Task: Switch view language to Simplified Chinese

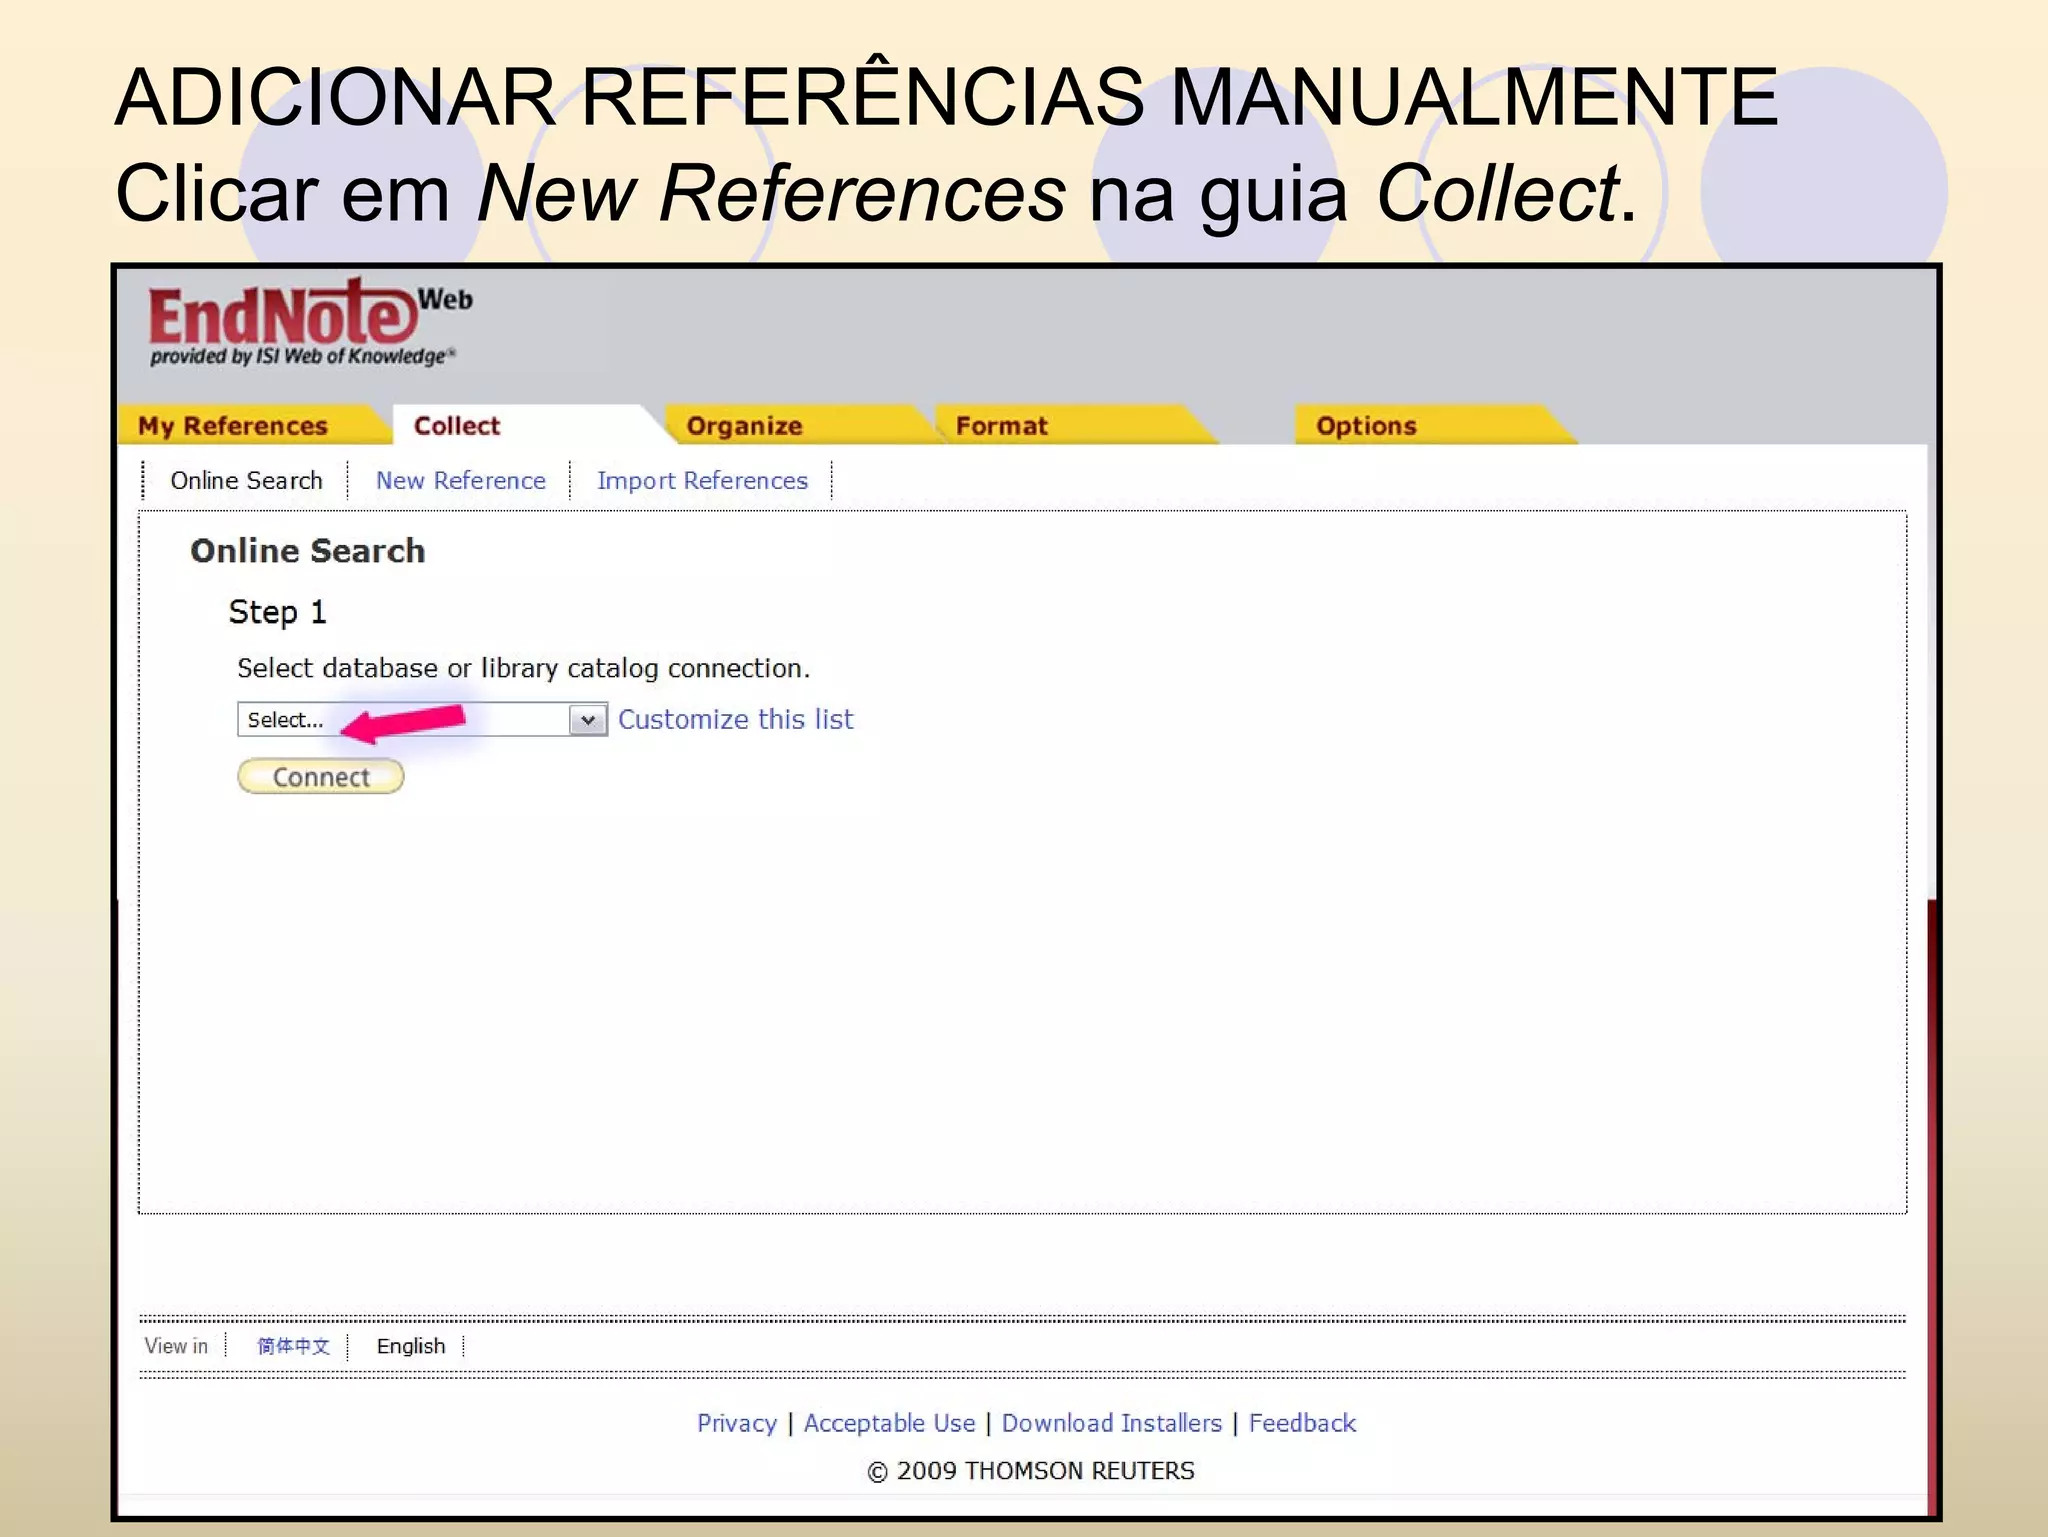Action: (293, 1346)
